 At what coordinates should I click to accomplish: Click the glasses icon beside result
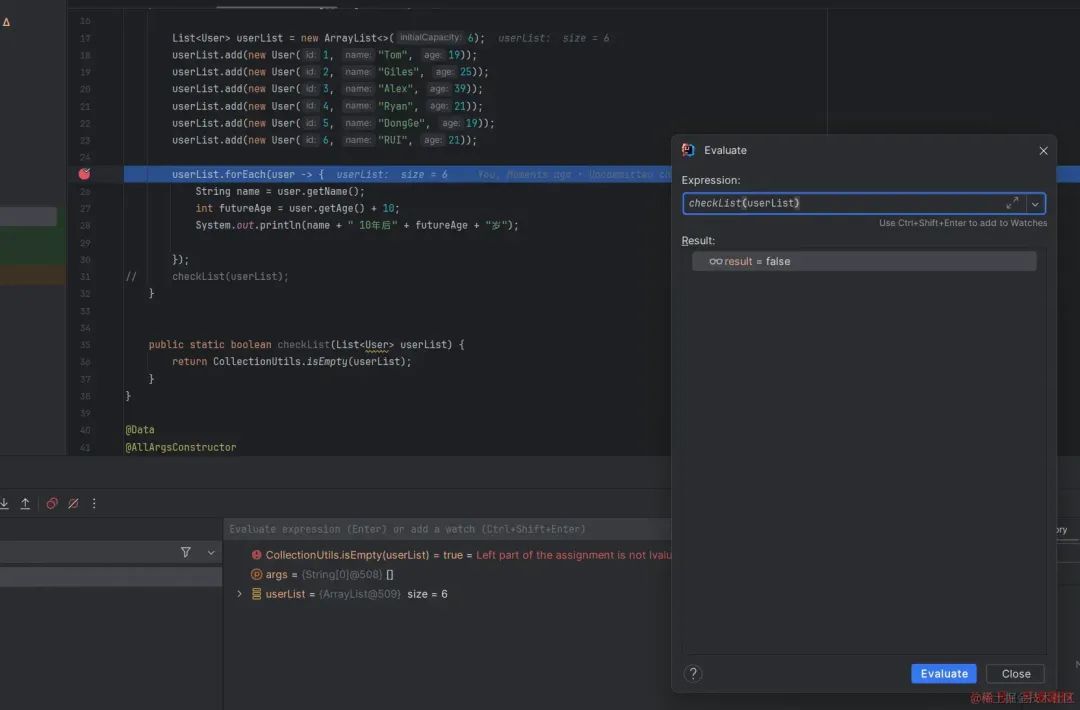716,261
